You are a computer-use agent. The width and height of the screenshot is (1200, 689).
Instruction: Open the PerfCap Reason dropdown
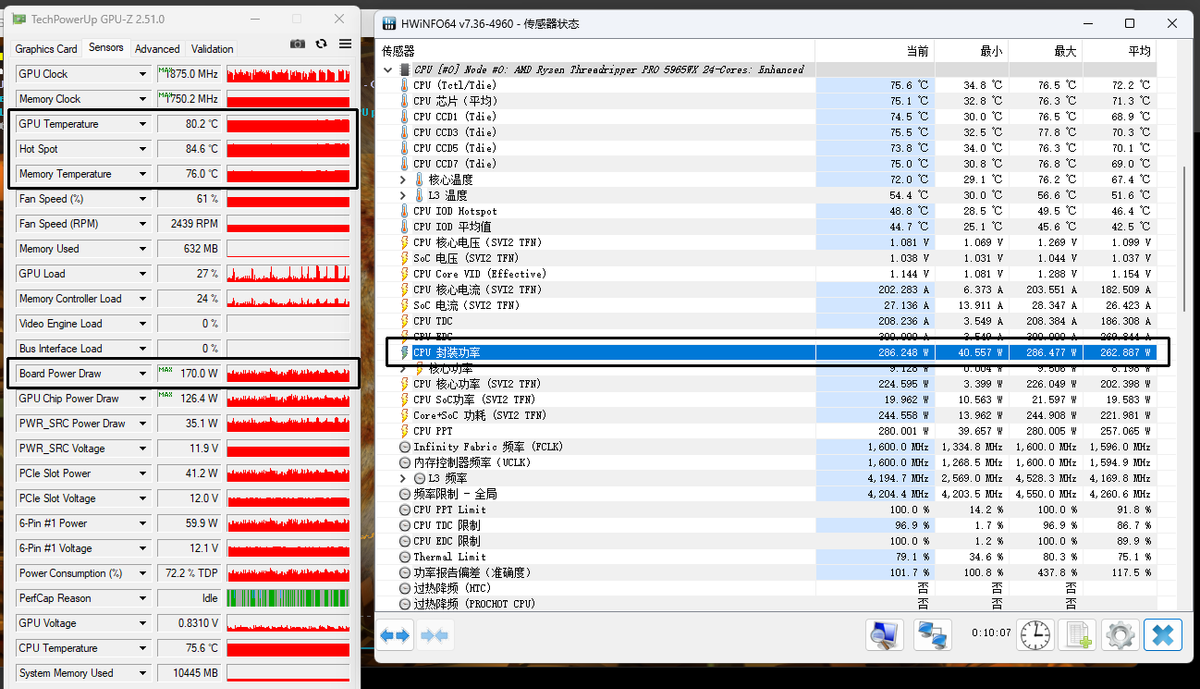(x=143, y=598)
